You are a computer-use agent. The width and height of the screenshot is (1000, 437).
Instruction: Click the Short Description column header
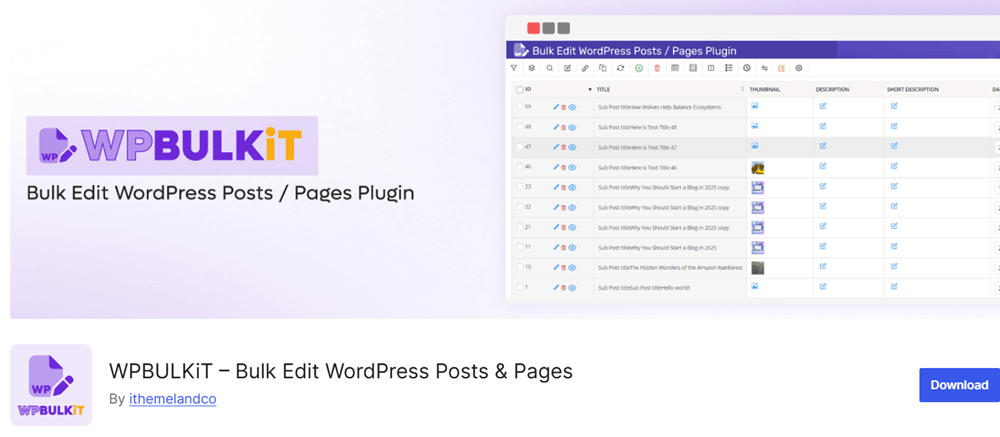coord(912,90)
